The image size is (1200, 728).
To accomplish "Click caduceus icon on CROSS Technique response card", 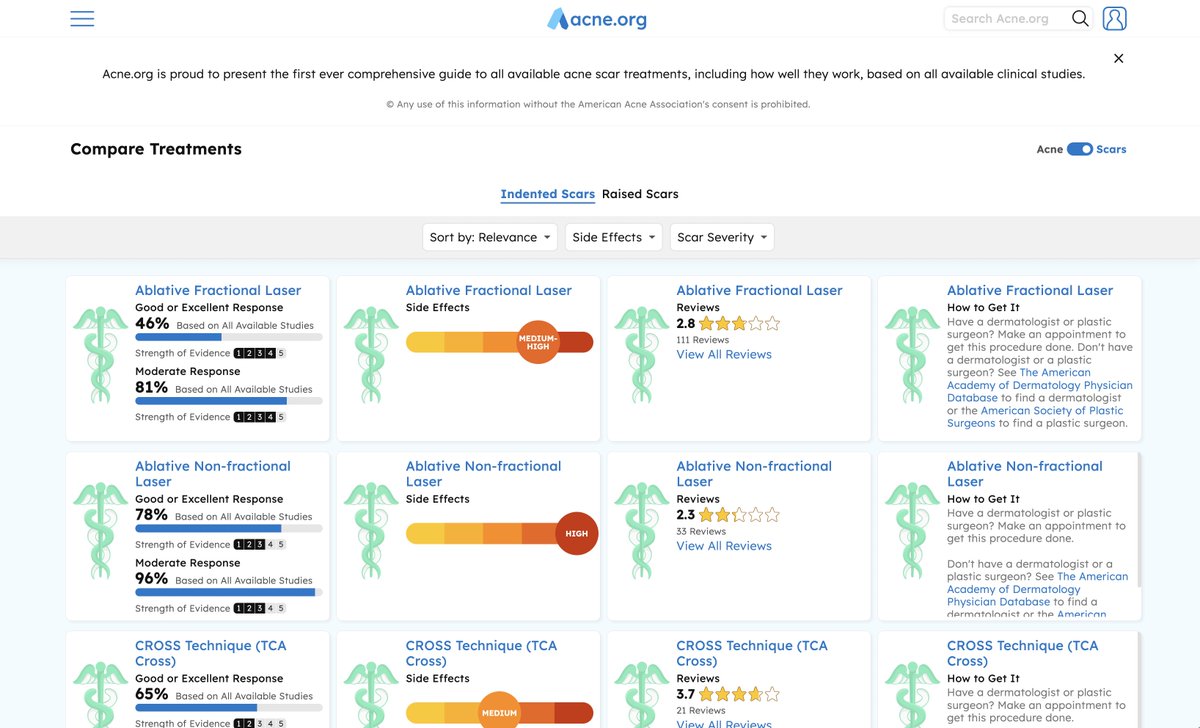I will tap(100, 695).
